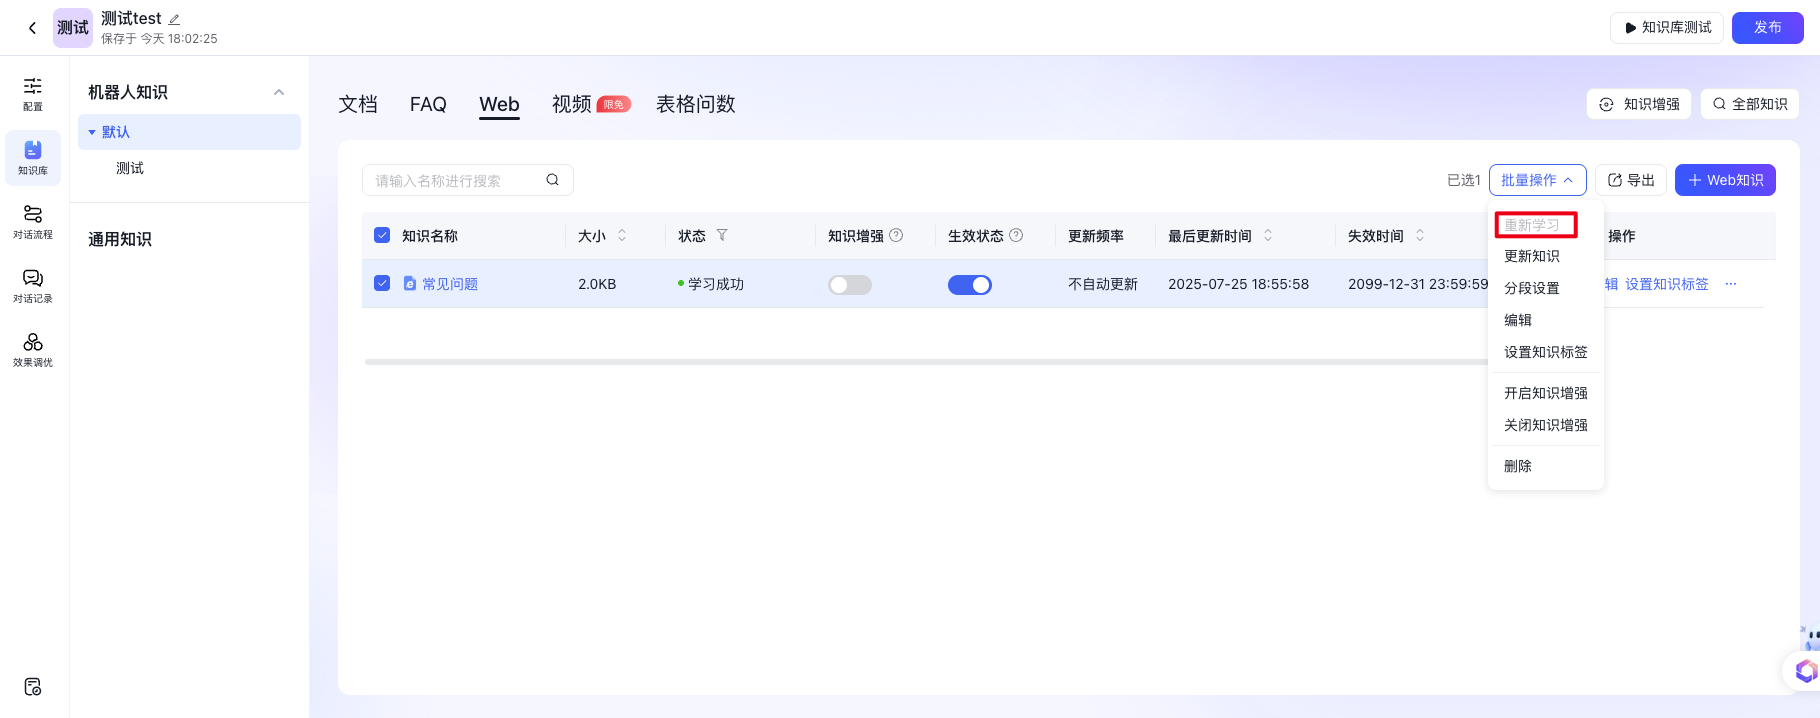Enable 知识增强 toggle for 常见问题
This screenshot has width=1820, height=718.
[x=850, y=285]
